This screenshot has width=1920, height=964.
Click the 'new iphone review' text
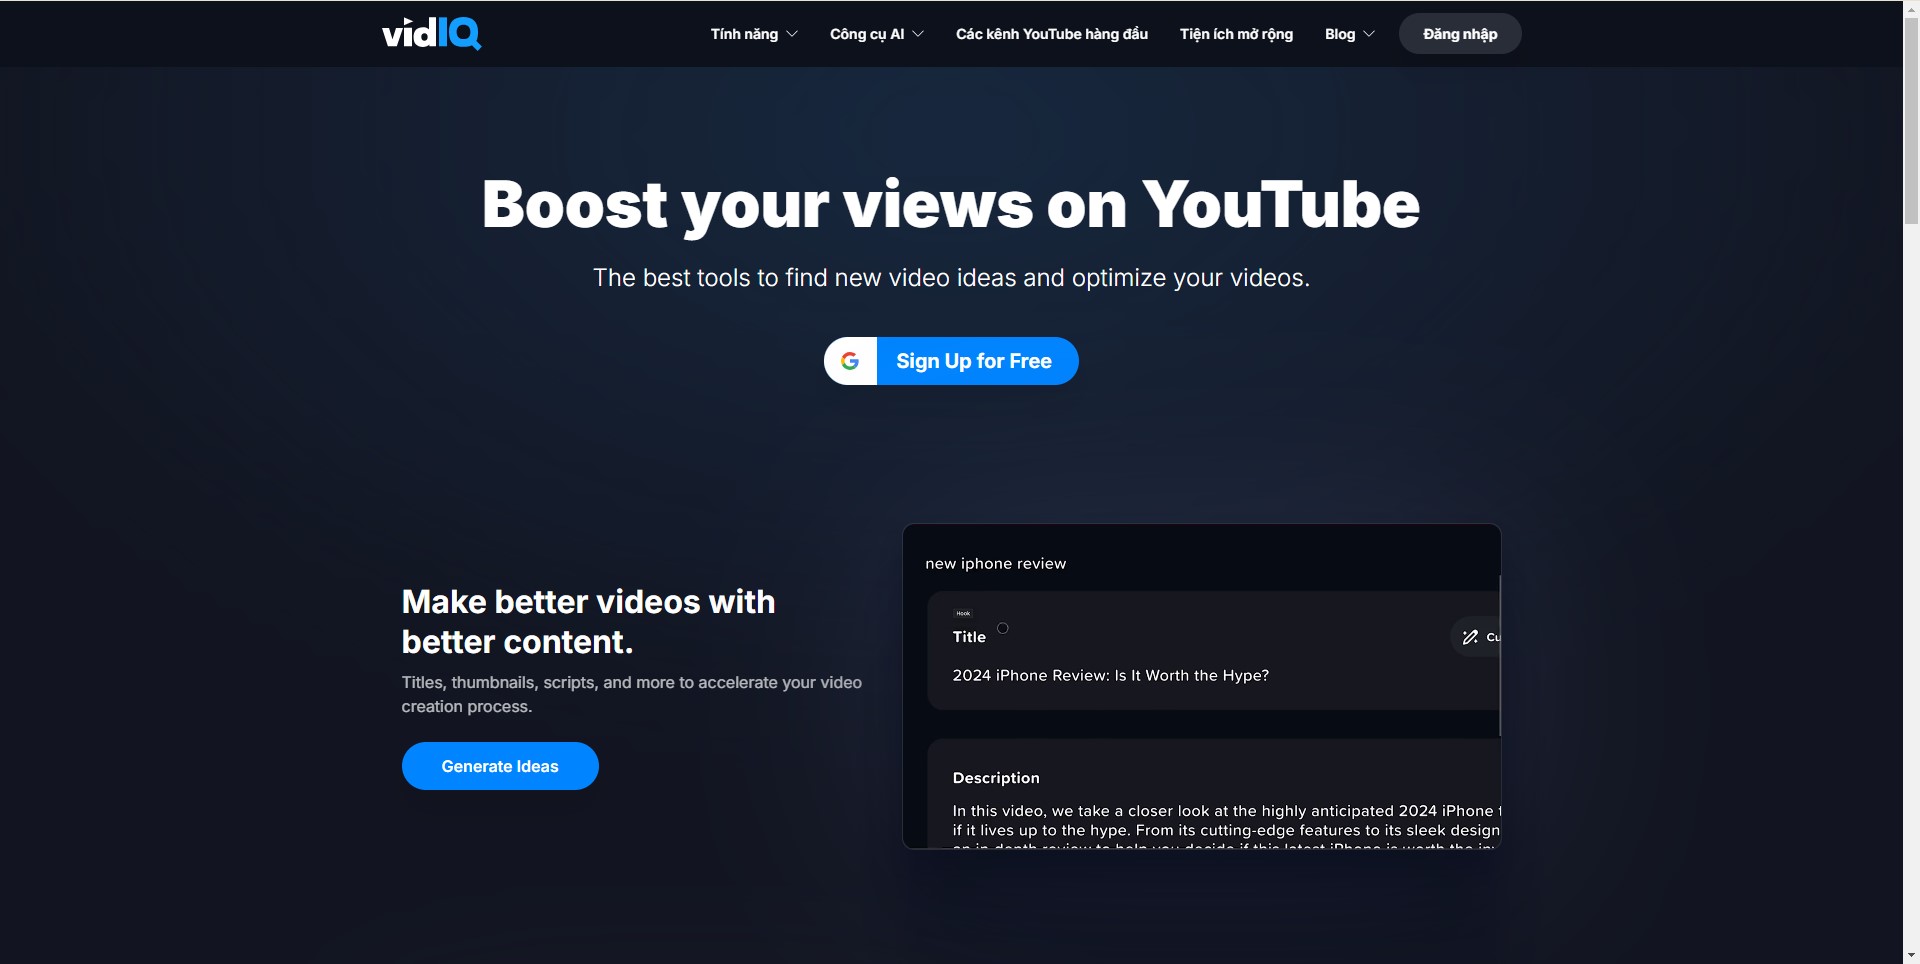[995, 564]
